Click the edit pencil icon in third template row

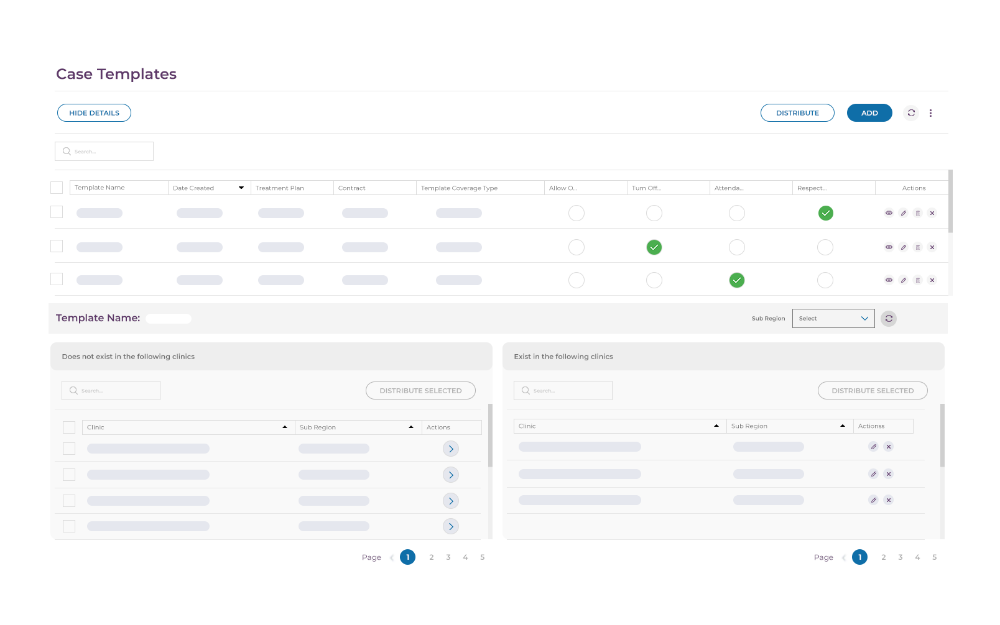coord(903,280)
